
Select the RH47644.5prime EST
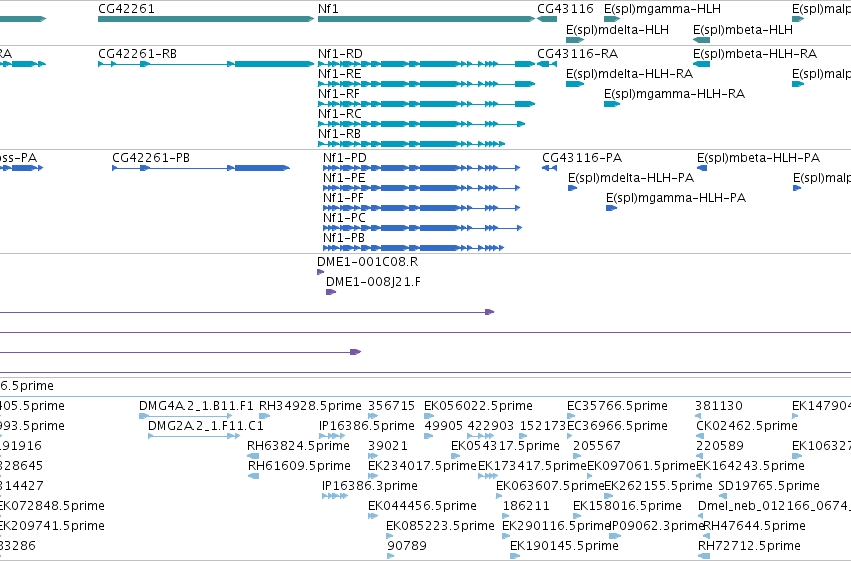(x=707, y=537)
